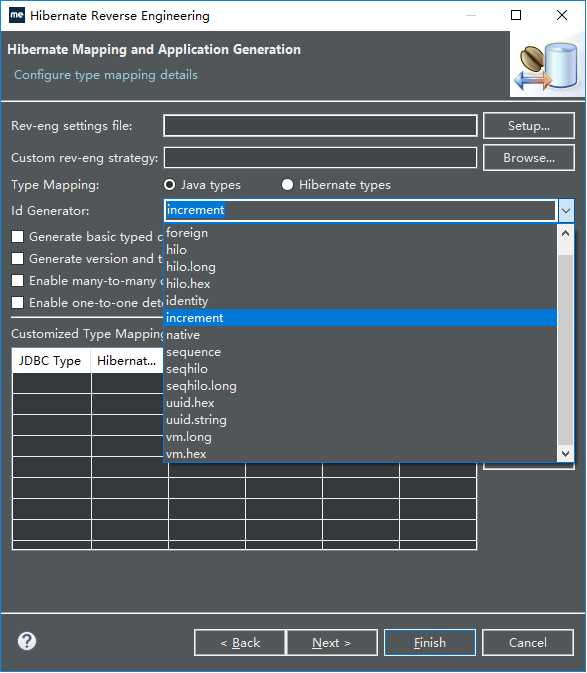
Task: Click the Setup... button
Action: 529,126
